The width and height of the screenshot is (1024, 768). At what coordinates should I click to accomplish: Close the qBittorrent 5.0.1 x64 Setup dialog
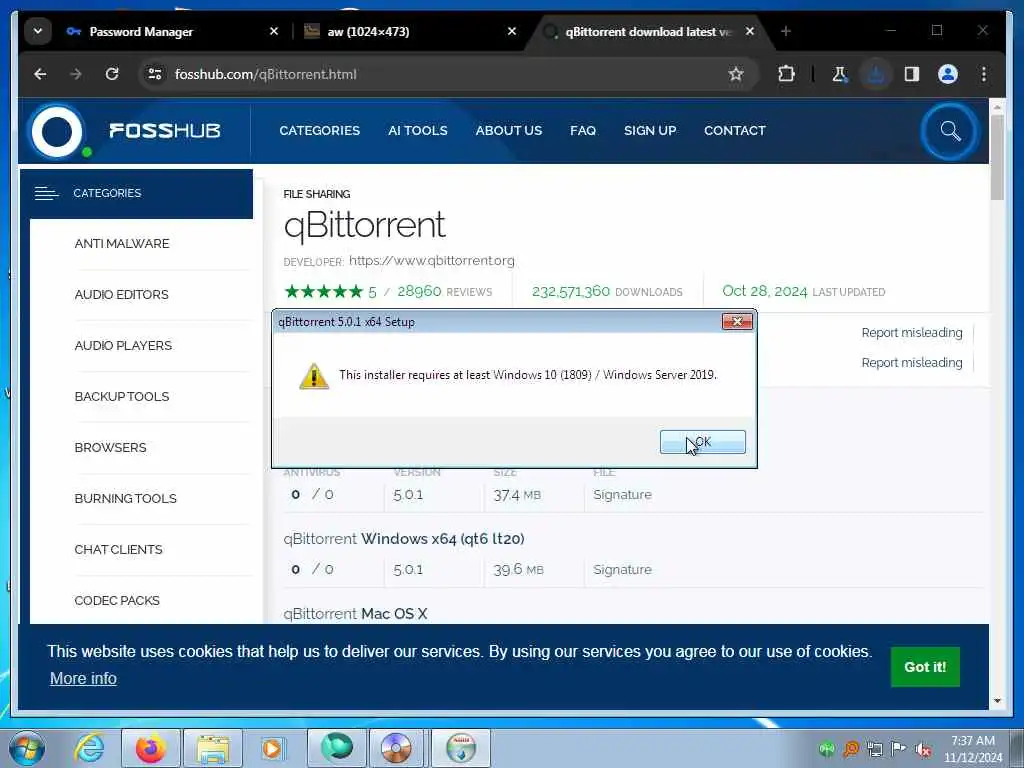pyautogui.click(x=737, y=321)
